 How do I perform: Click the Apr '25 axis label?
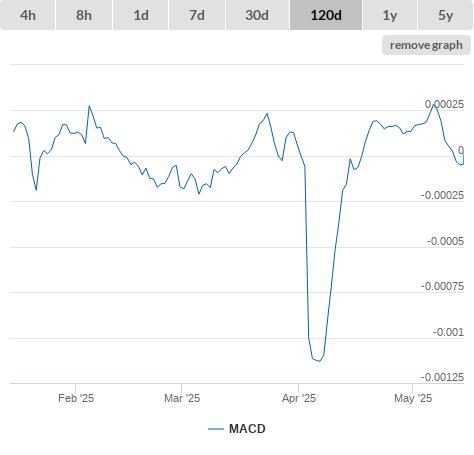(x=299, y=398)
